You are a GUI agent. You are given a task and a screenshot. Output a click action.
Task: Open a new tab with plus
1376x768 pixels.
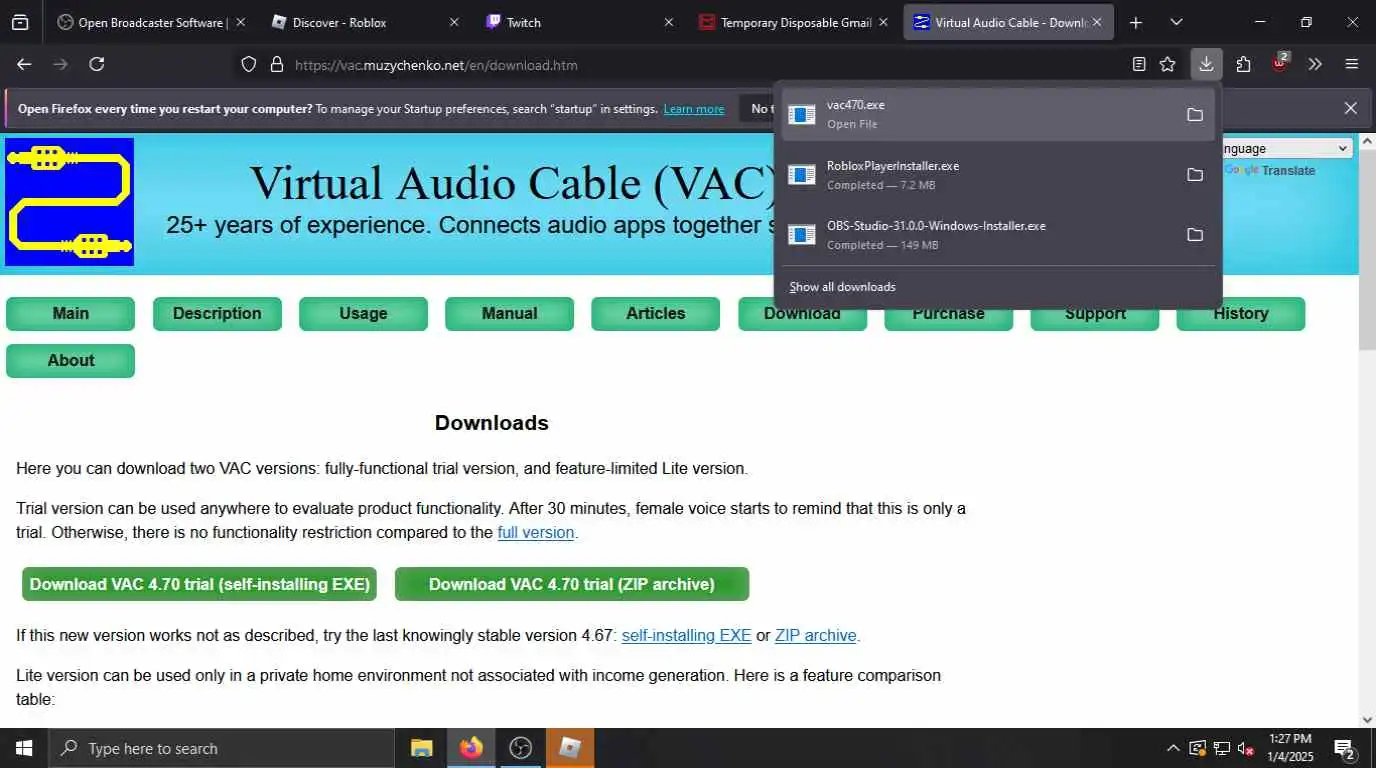pyautogui.click(x=1135, y=22)
